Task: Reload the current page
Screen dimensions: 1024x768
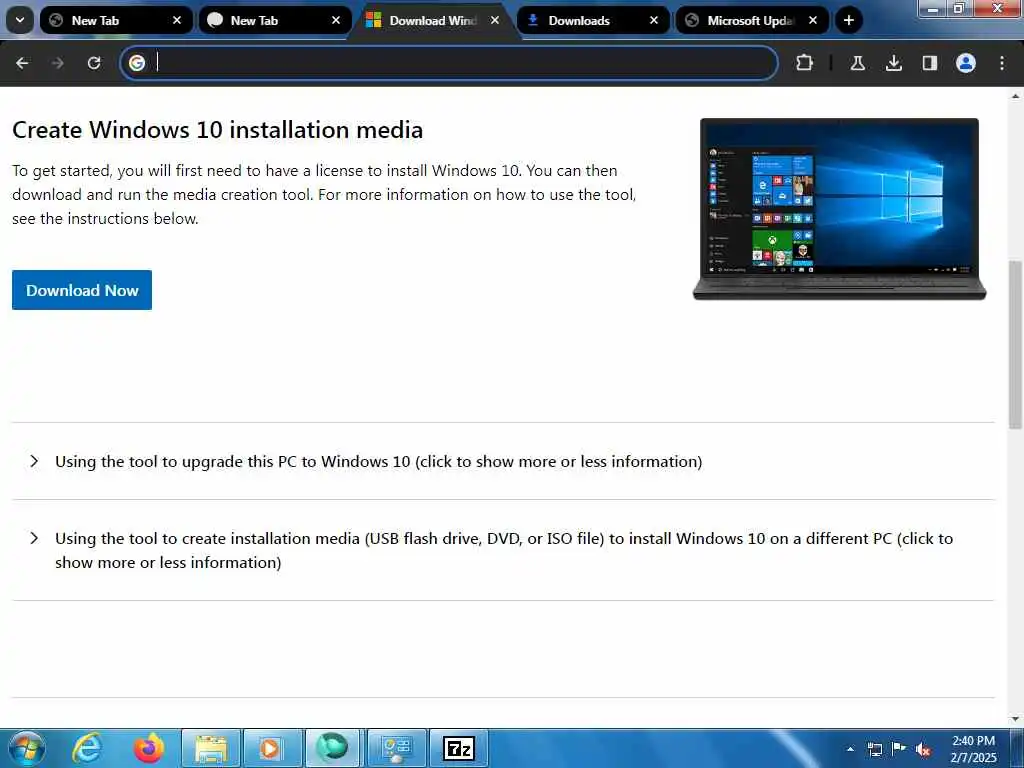Action: (94, 63)
